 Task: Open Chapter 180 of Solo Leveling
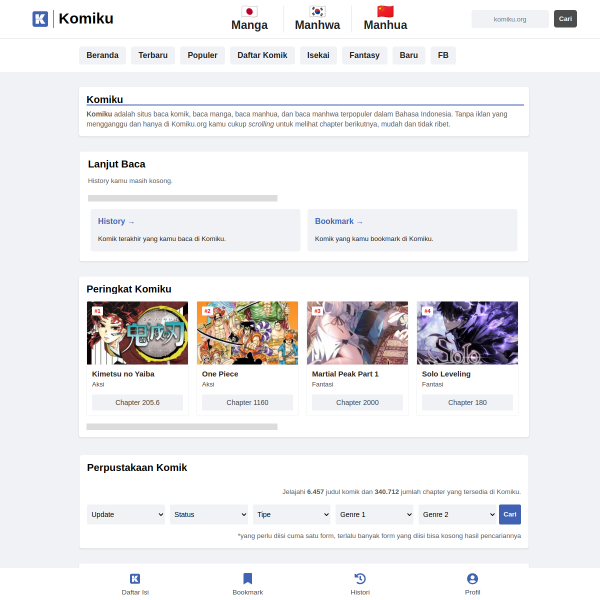coord(467,403)
